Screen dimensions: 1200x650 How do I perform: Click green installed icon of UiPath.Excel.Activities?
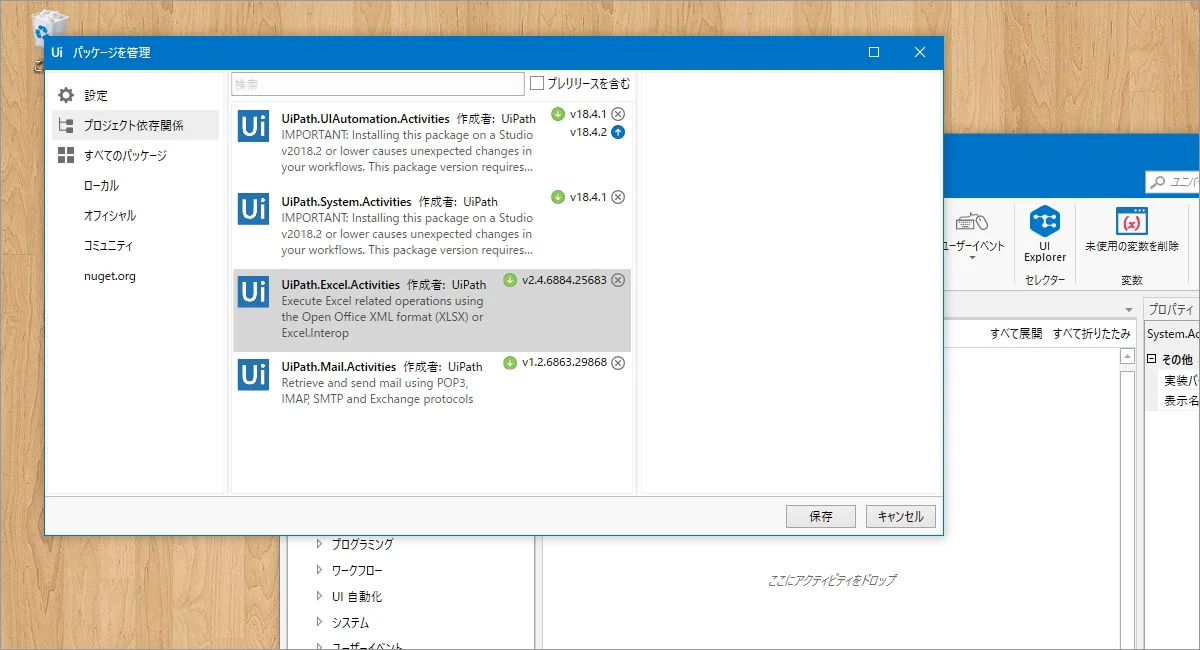tap(510, 280)
